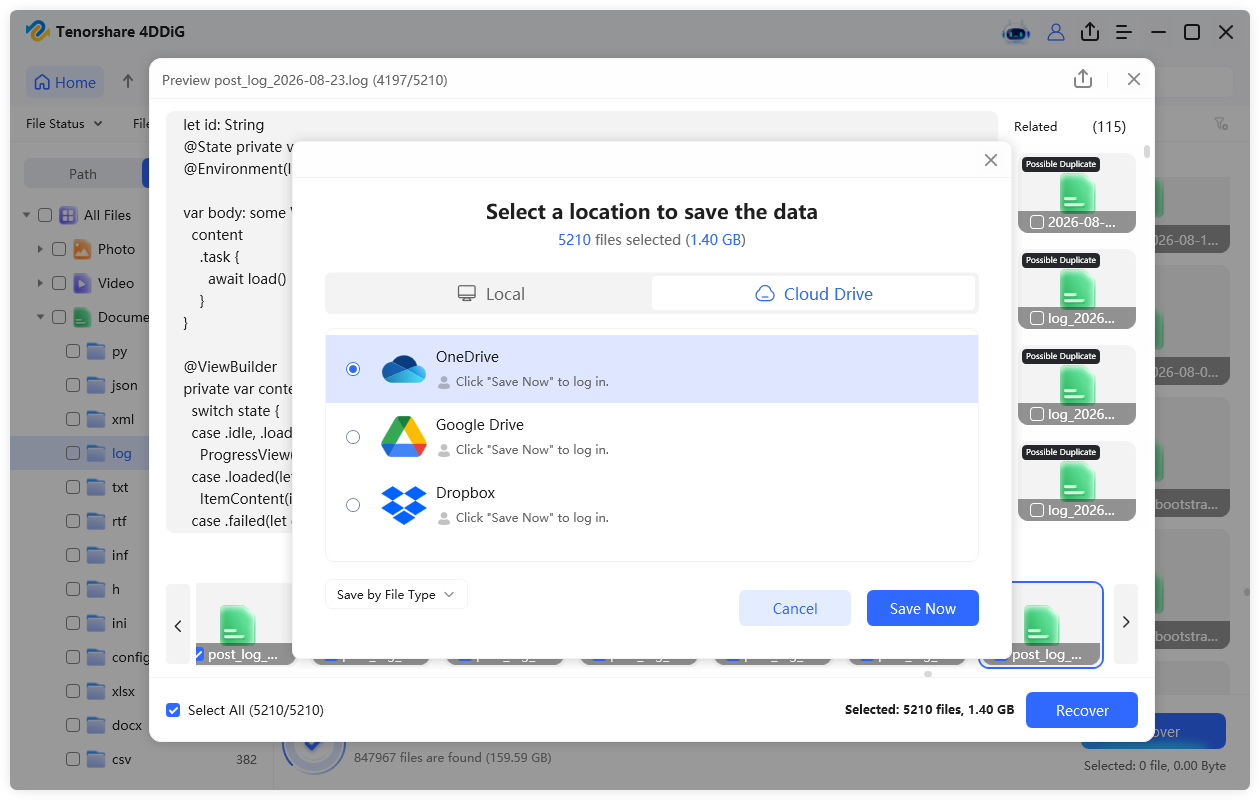The image size is (1260, 800).
Task: Open the rtf folder
Action: [119, 521]
